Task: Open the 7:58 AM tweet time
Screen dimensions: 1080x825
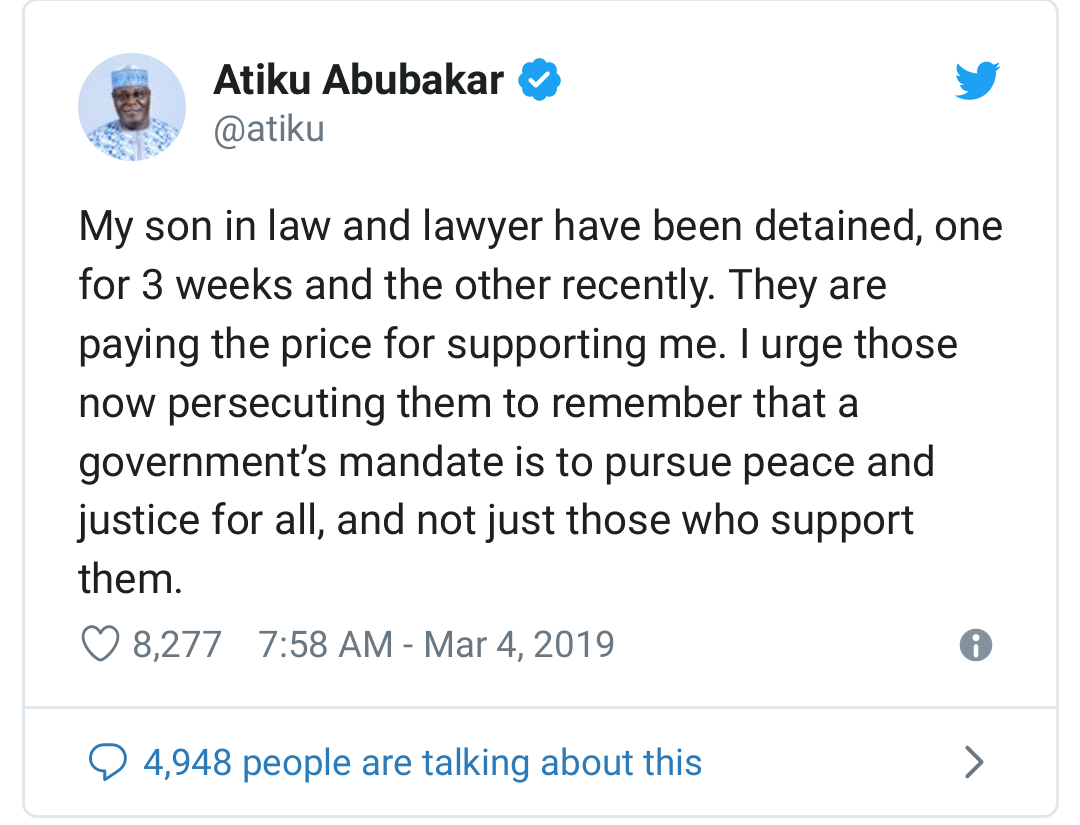Action: 325,644
